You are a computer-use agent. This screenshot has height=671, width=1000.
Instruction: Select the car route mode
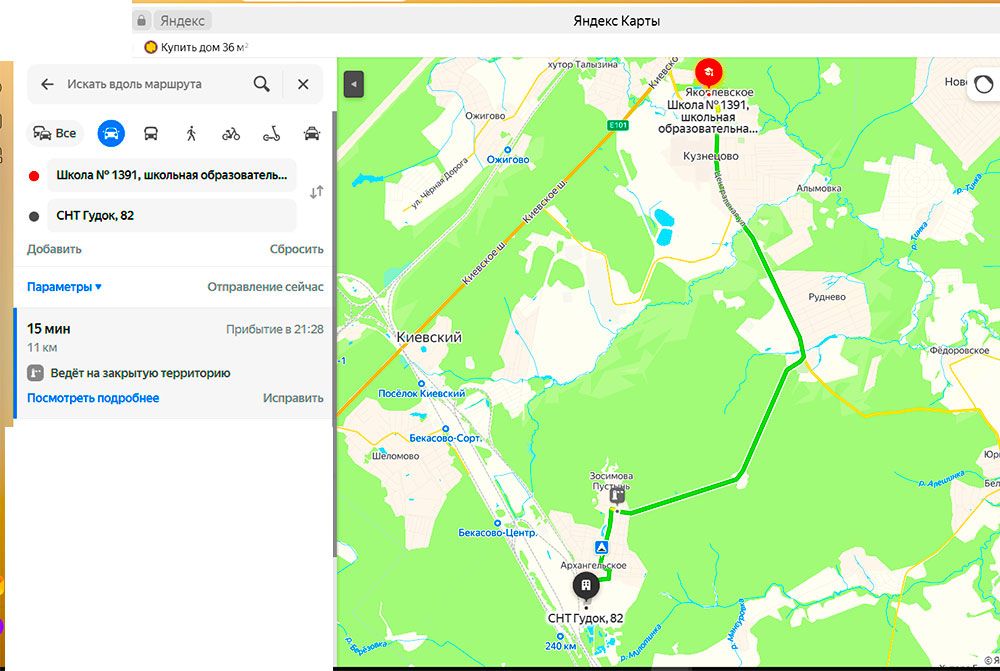click(111, 133)
